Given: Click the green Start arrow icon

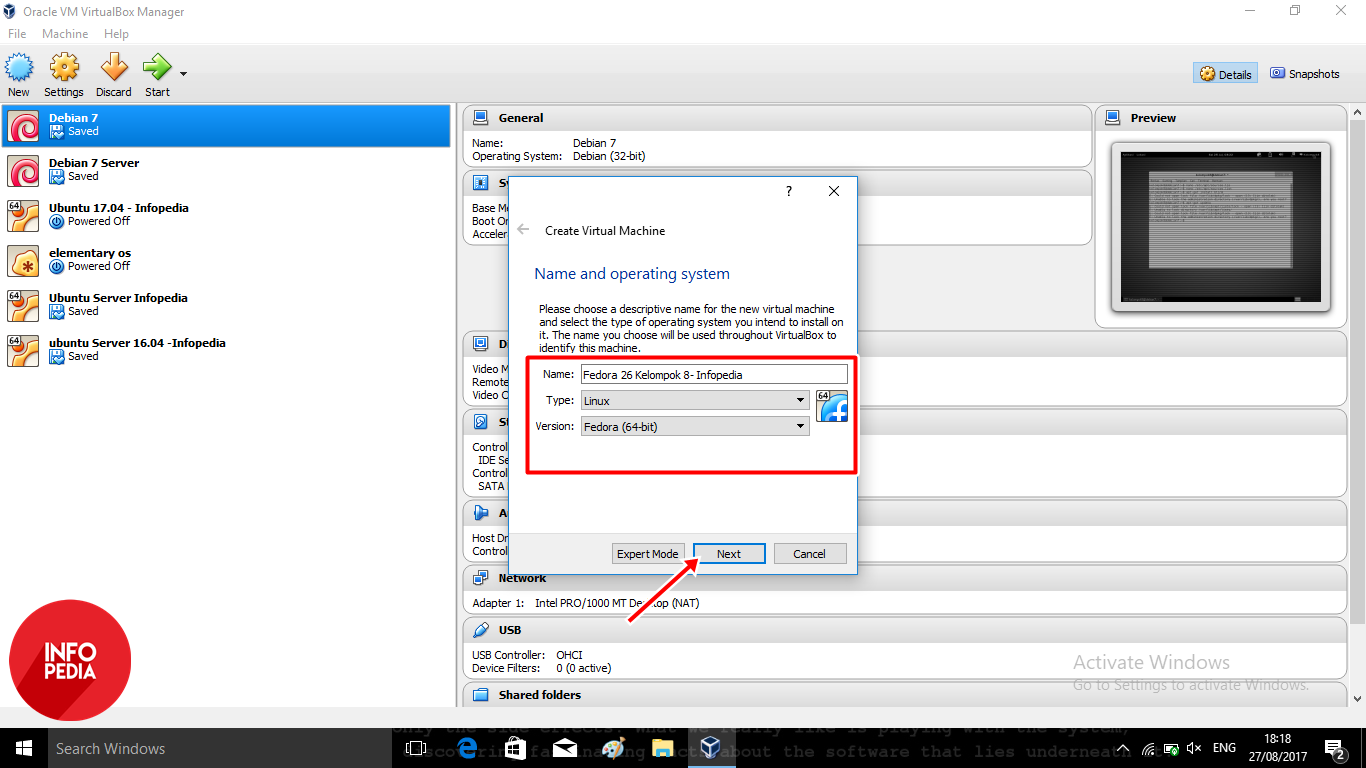Looking at the screenshot, I should tap(157, 68).
